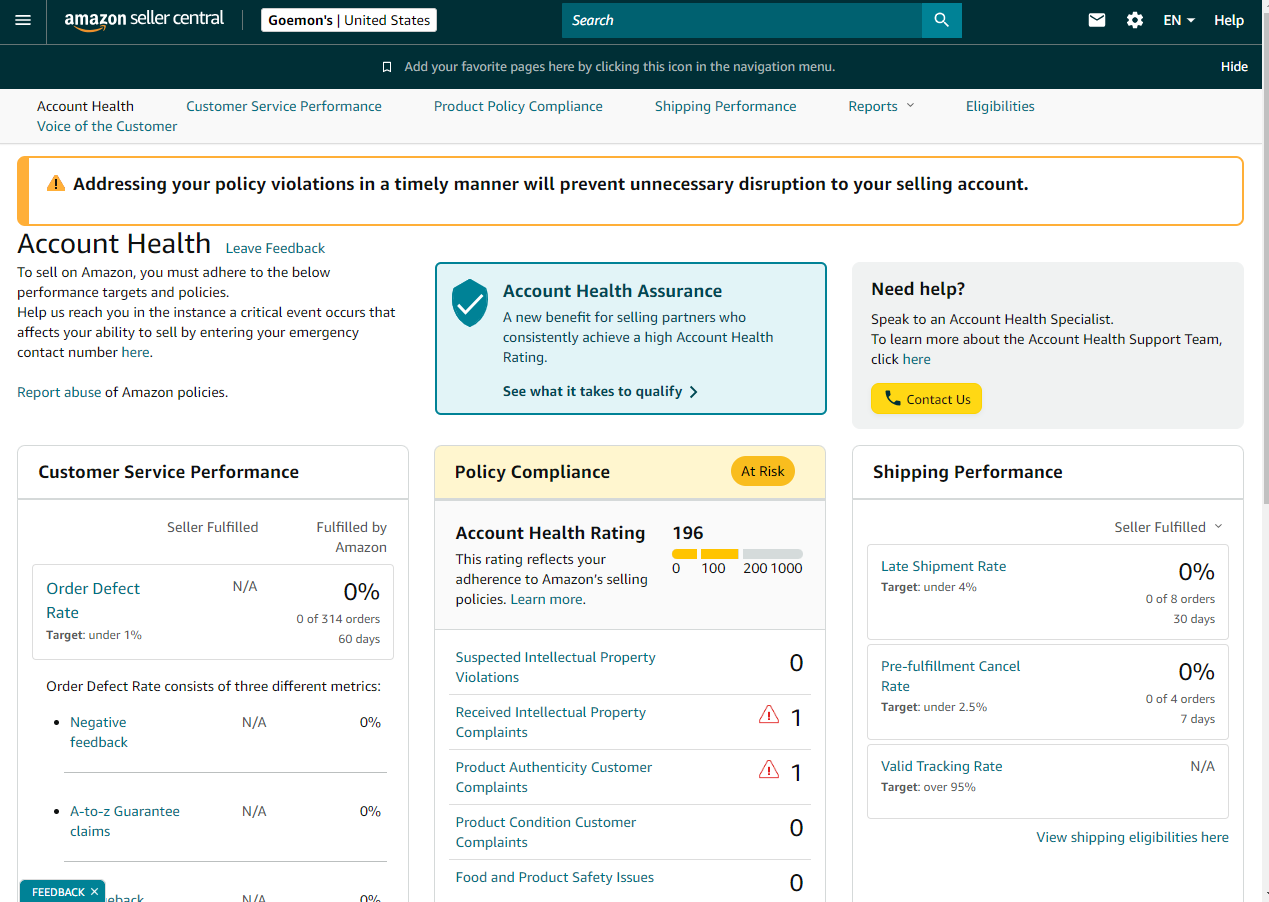Click into the Search input field

coord(741,20)
